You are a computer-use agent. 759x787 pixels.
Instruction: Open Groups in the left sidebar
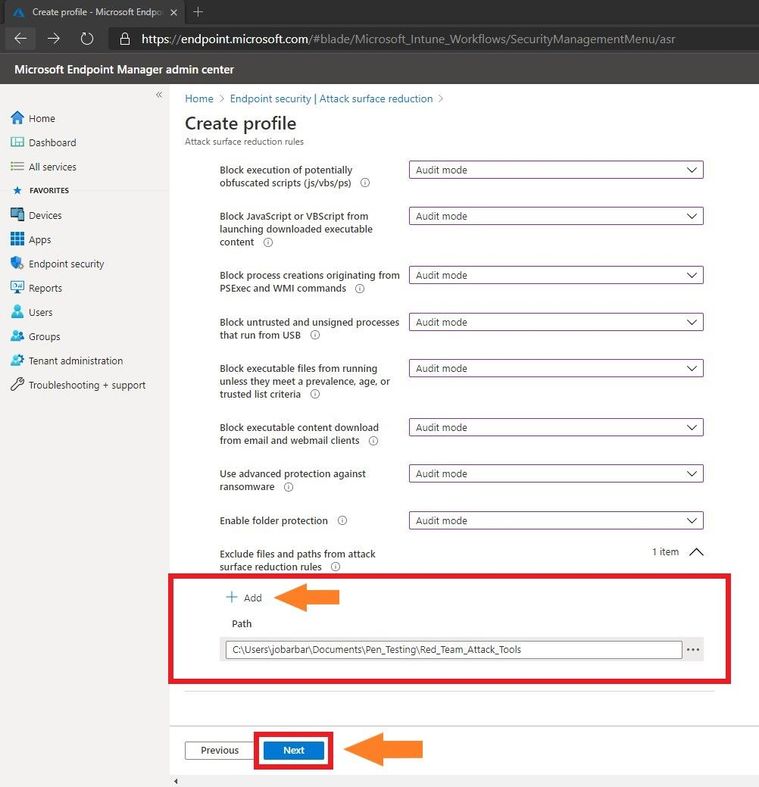(x=44, y=336)
